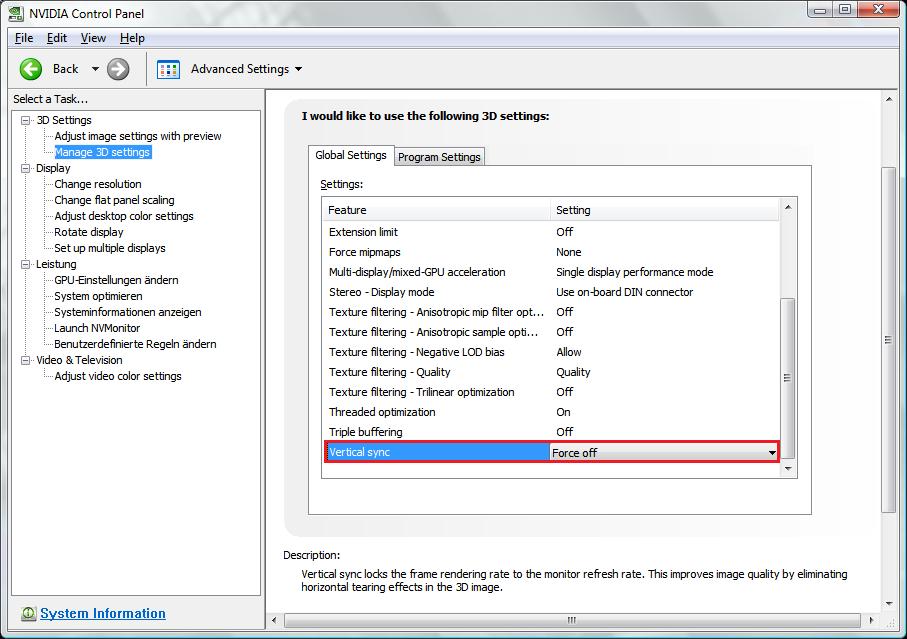Screen dimensions: 907x639
Task: Select the Stereo - Display mode row
Action: point(551,292)
